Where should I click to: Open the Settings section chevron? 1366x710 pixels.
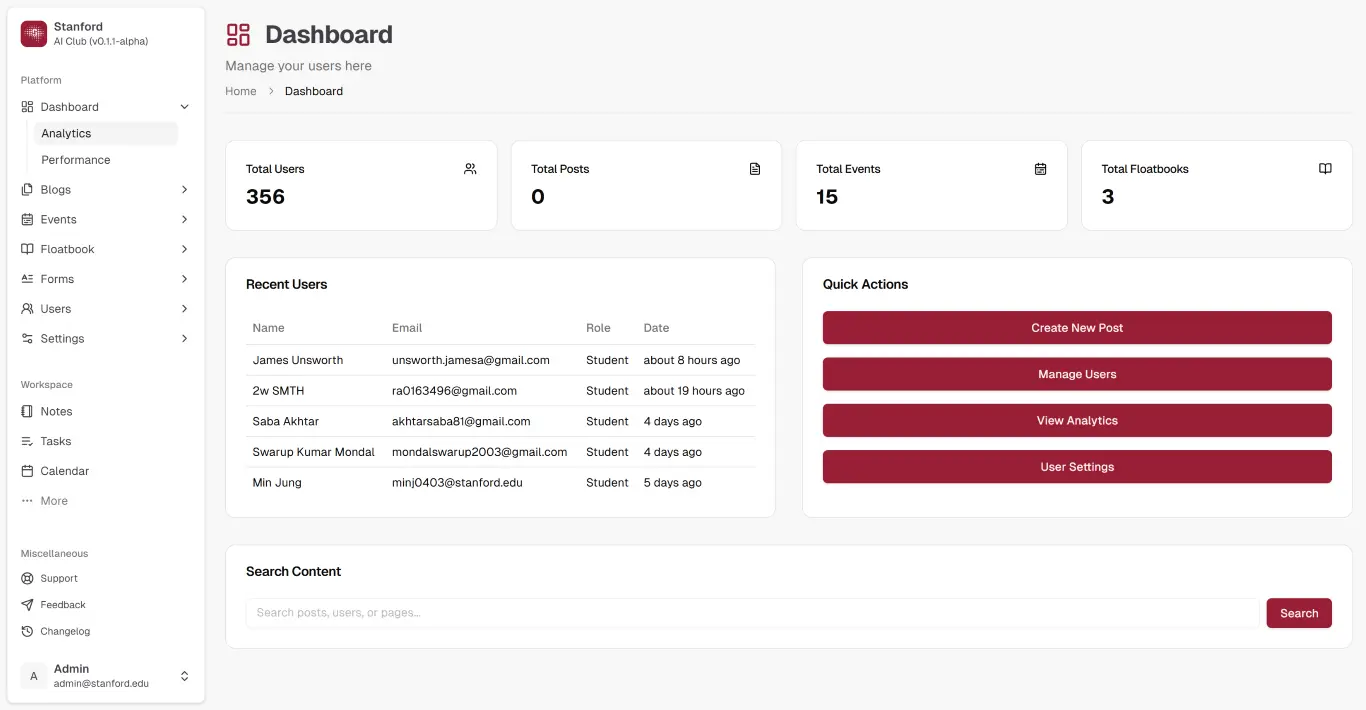tap(184, 338)
